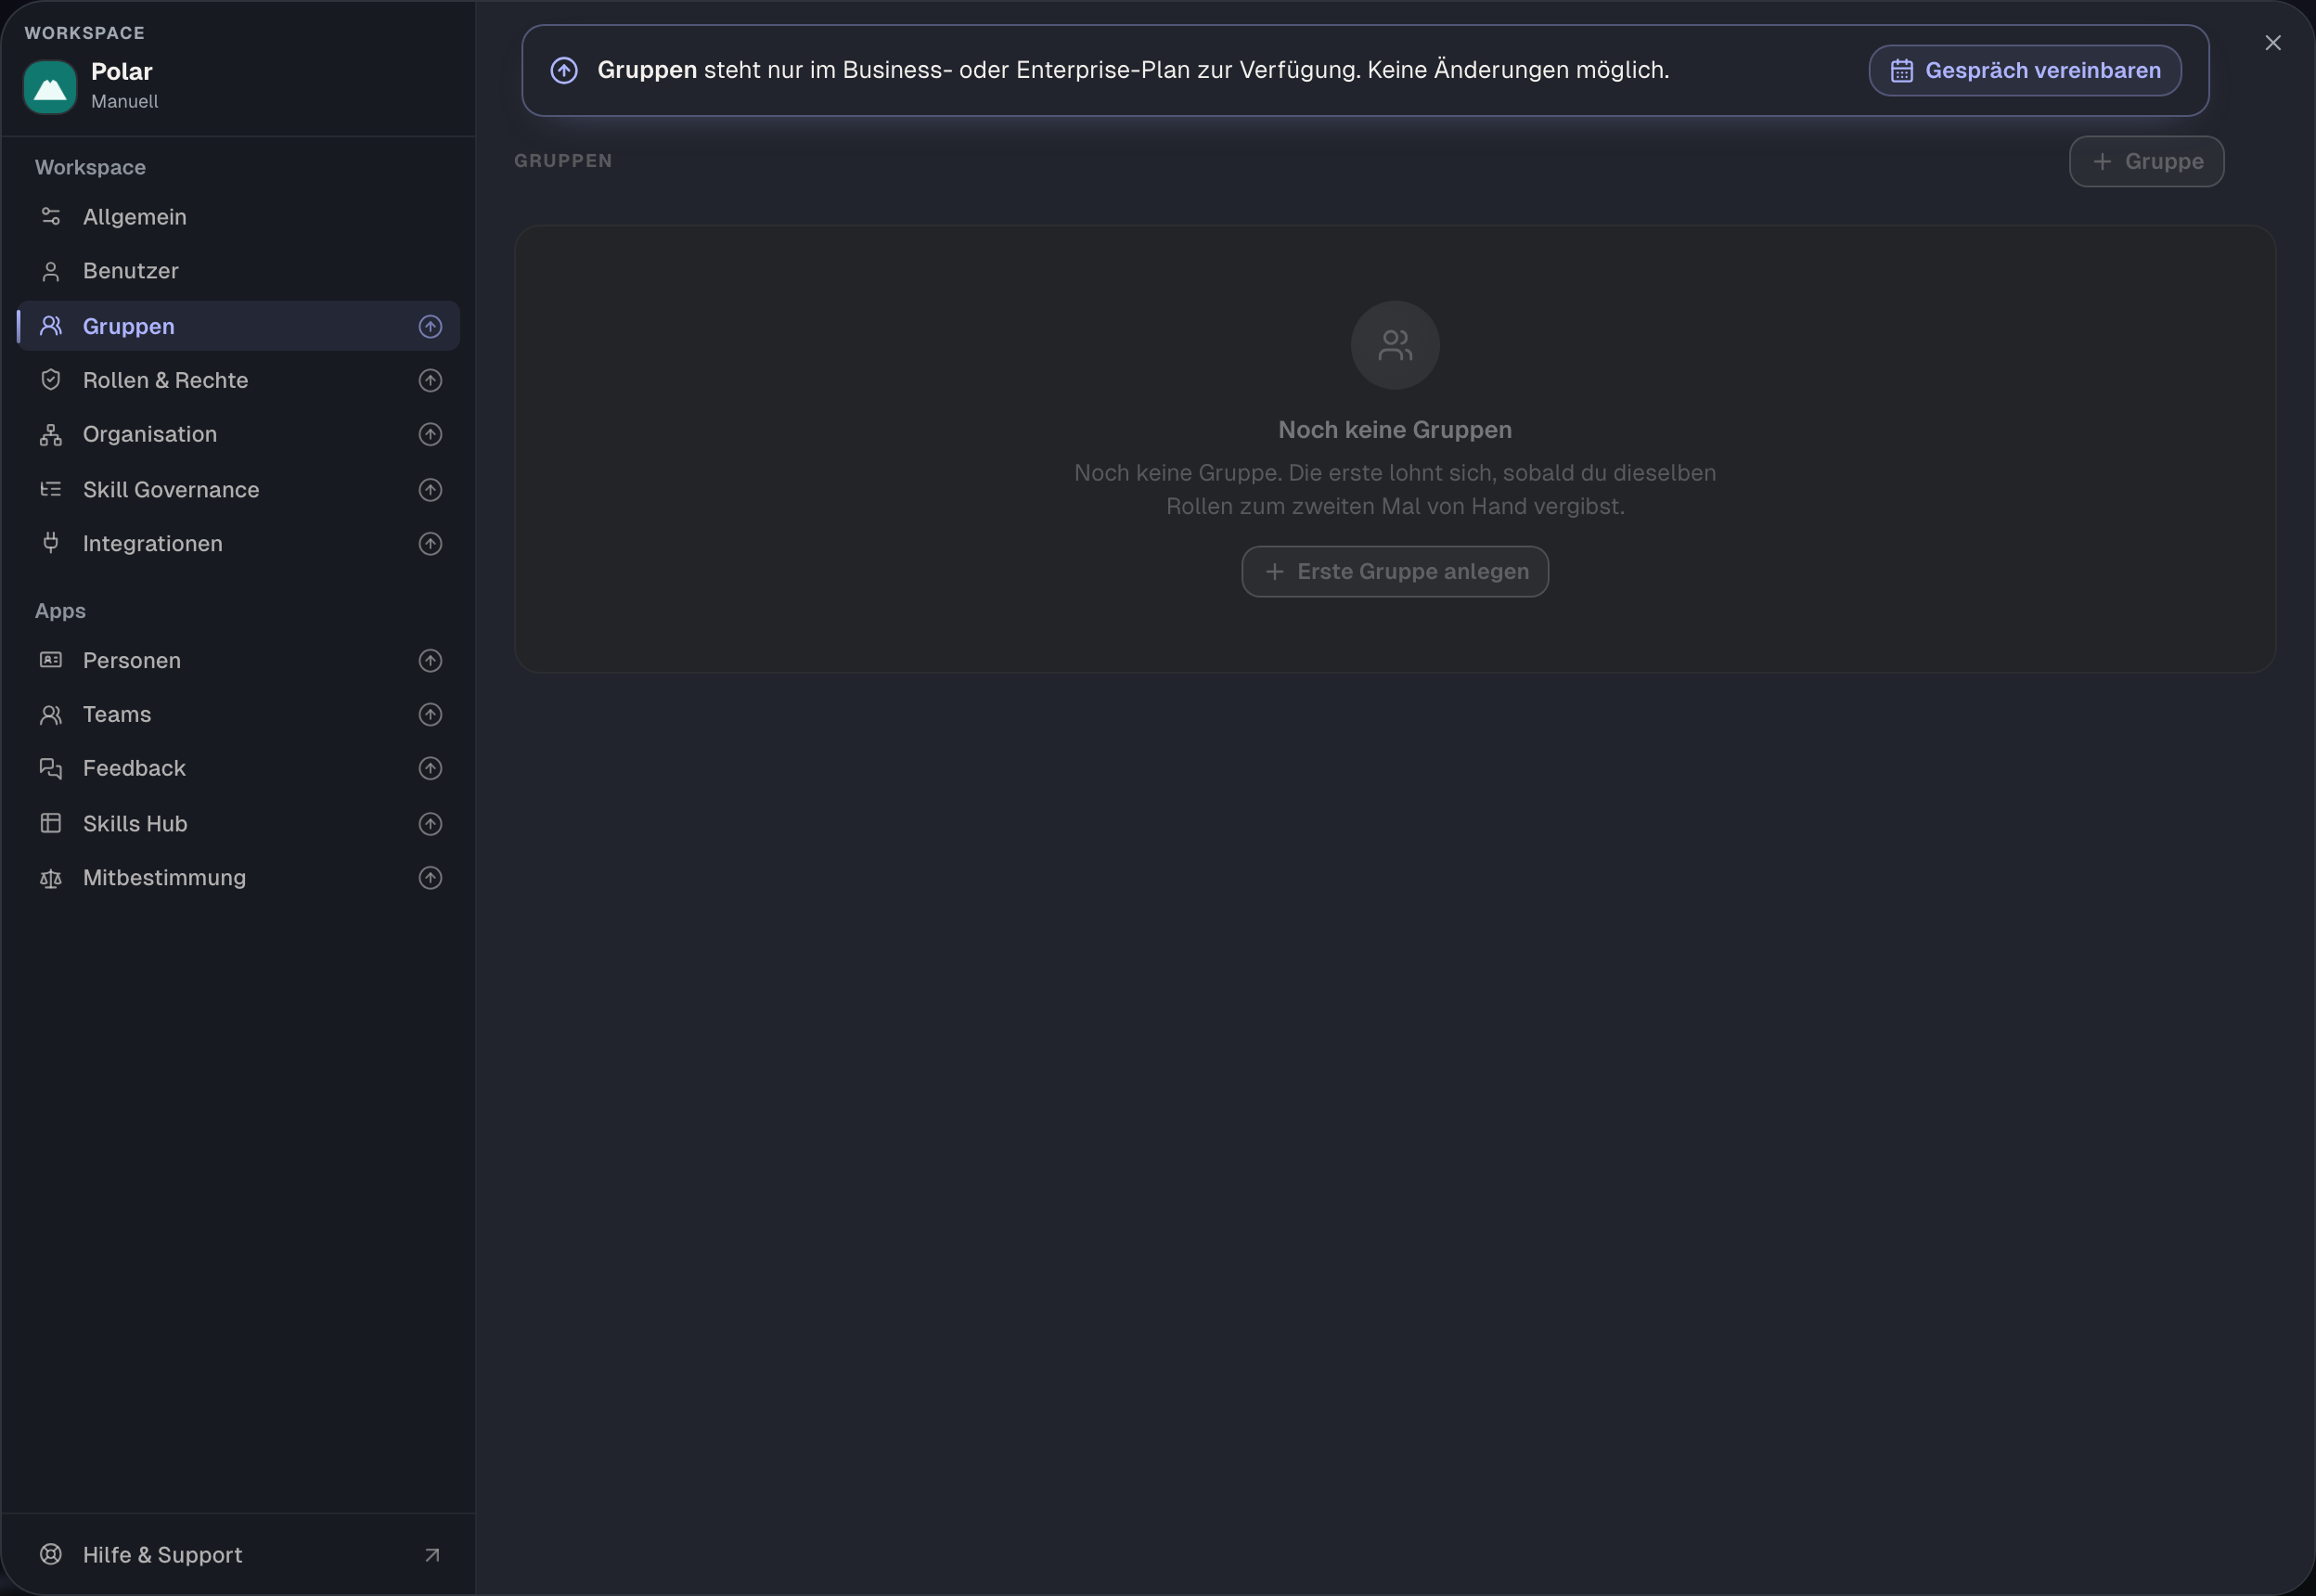2316x1596 pixels.
Task: Click Gespräch vereinbaren button
Action: click(2025, 71)
